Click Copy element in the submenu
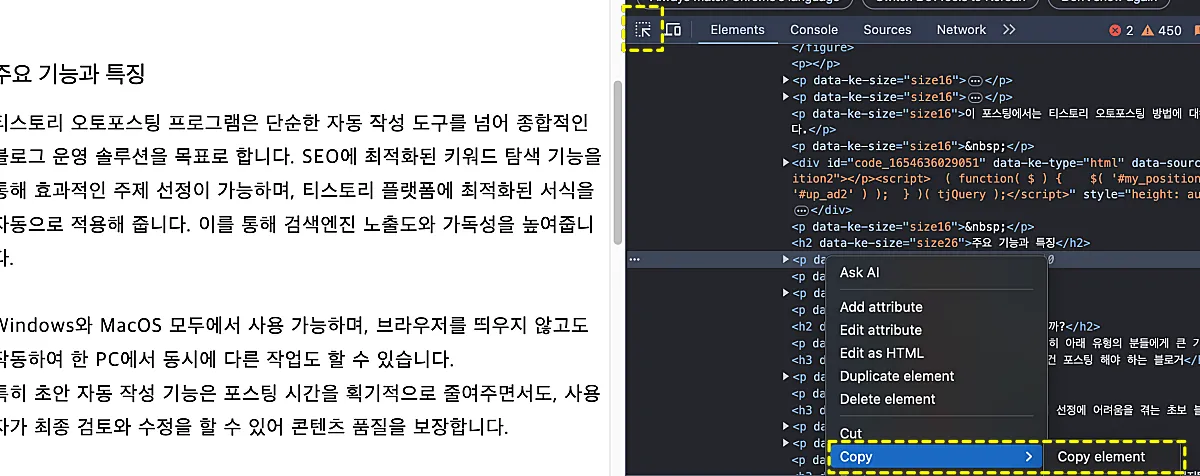The width and height of the screenshot is (1200, 476). pyautogui.click(x=1101, y=457)
